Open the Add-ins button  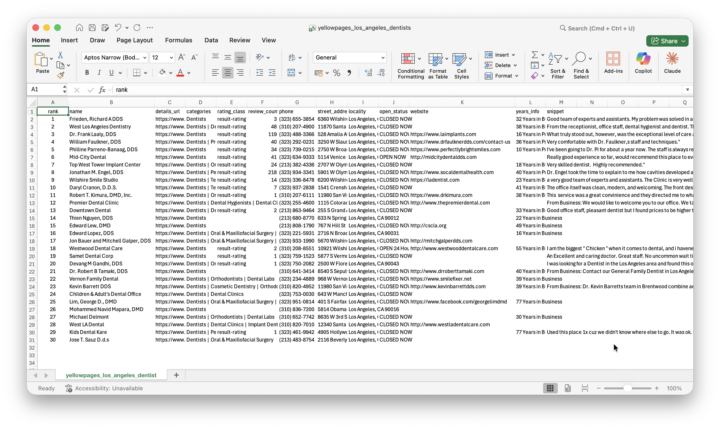click(x=613, y=62)
